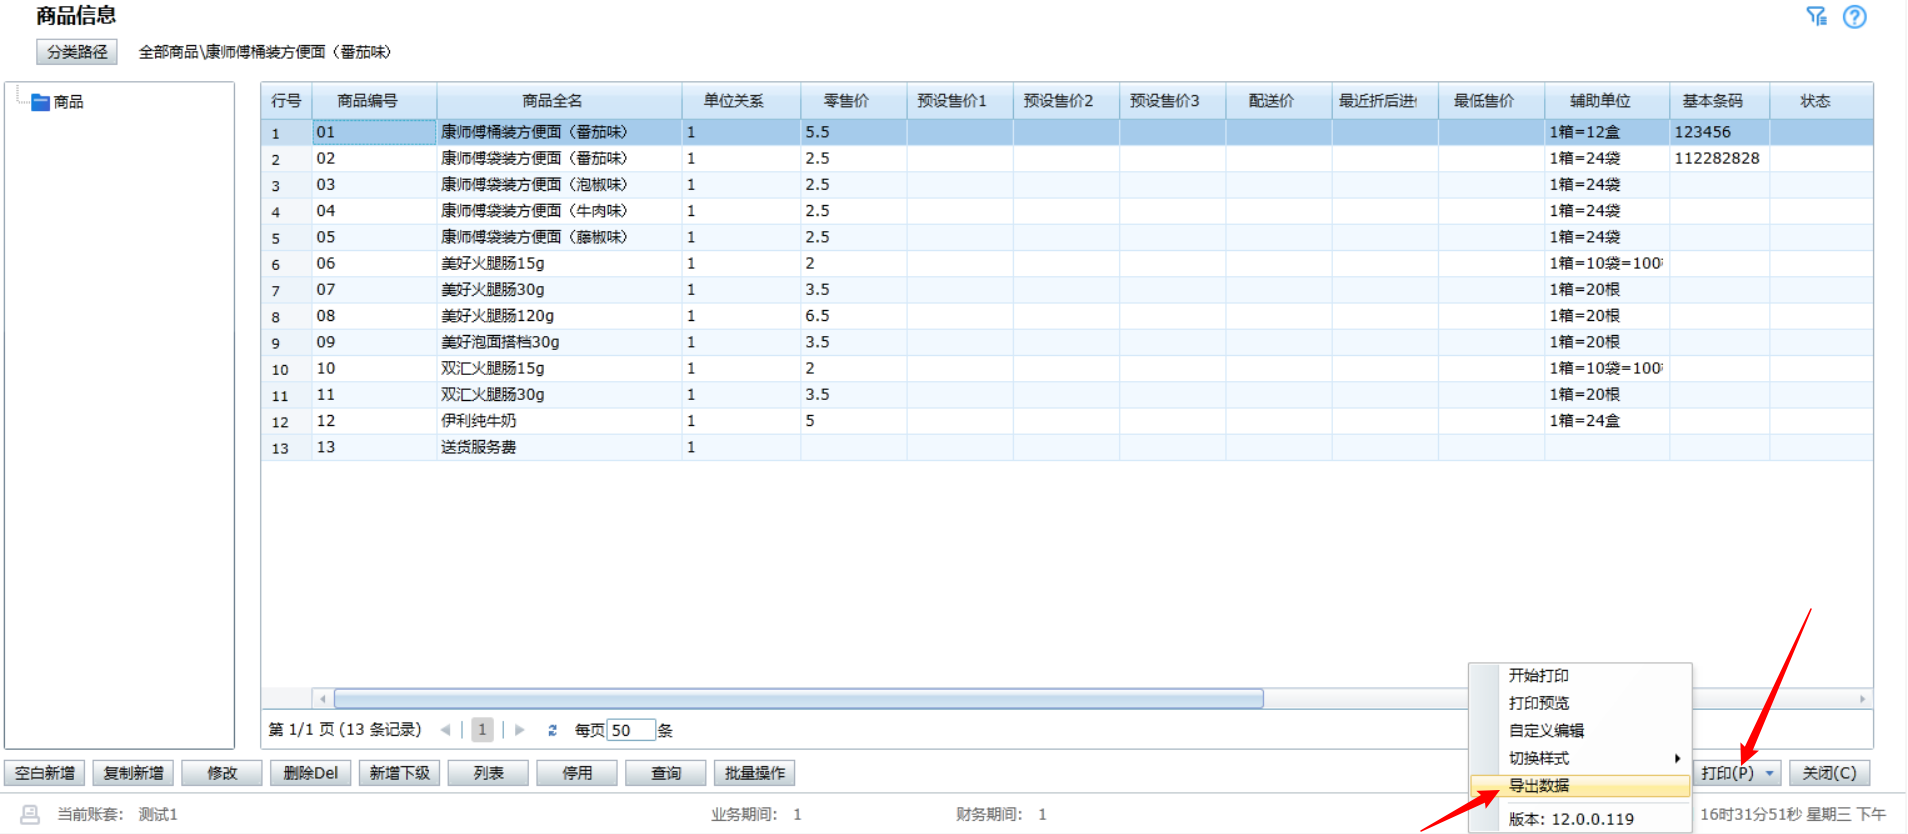Click the blue 商品 folder icon
The image size is (1908, 834).
pos(40,102)
